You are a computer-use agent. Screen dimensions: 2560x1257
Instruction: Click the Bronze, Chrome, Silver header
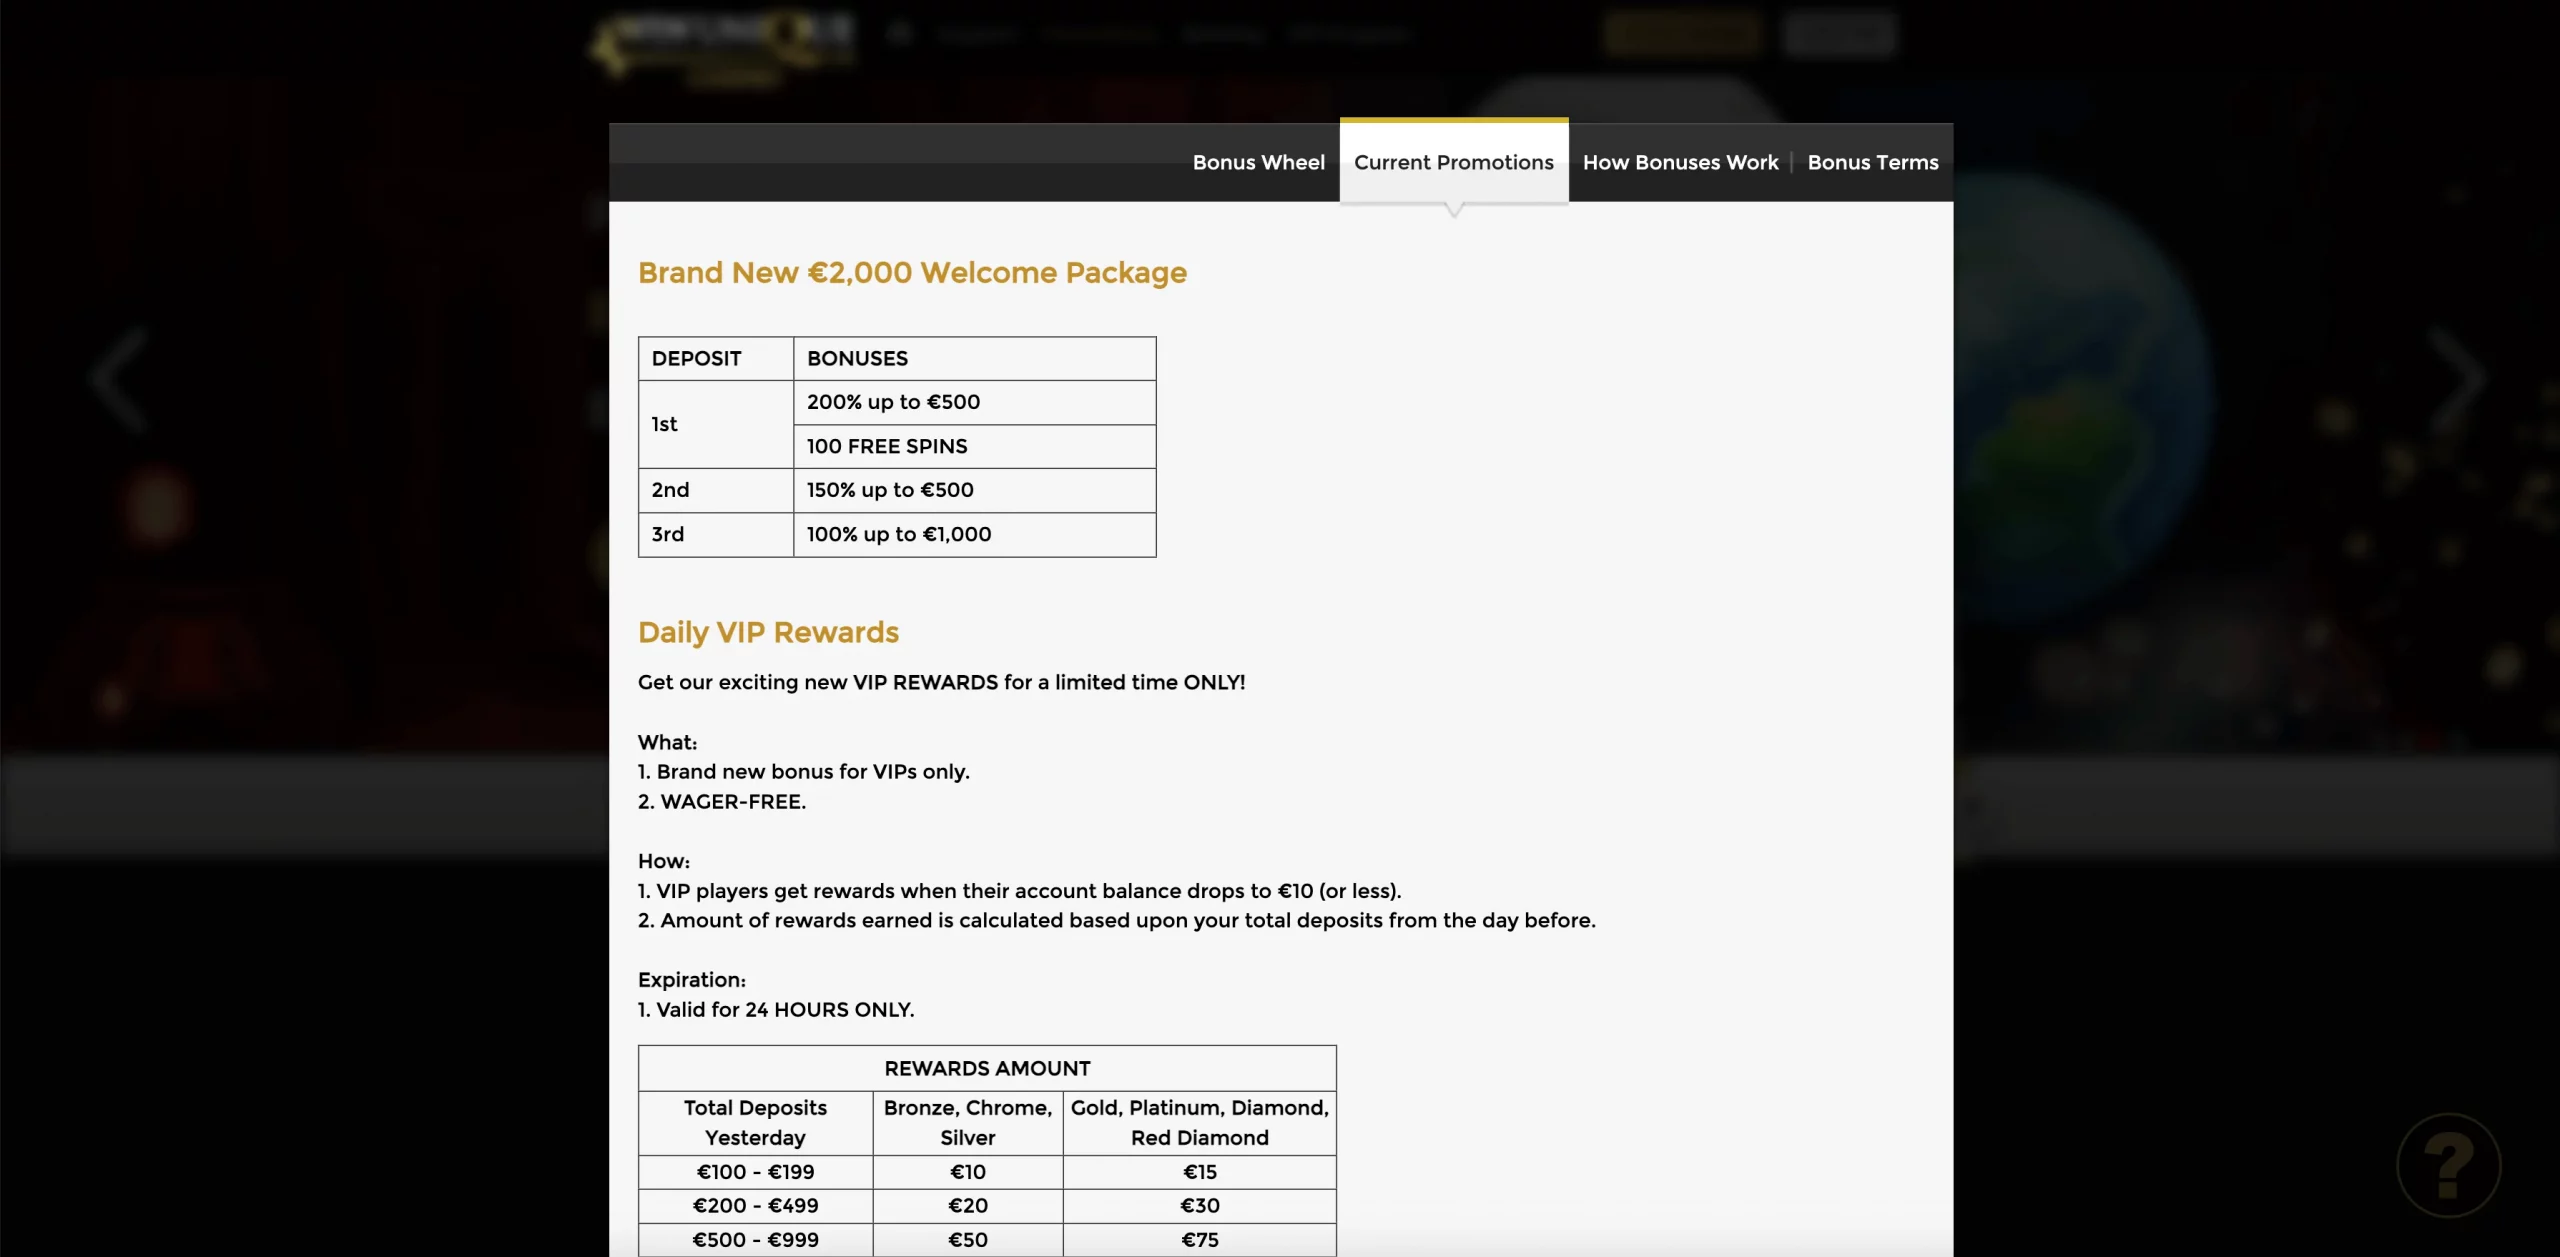coord(968,1123)
